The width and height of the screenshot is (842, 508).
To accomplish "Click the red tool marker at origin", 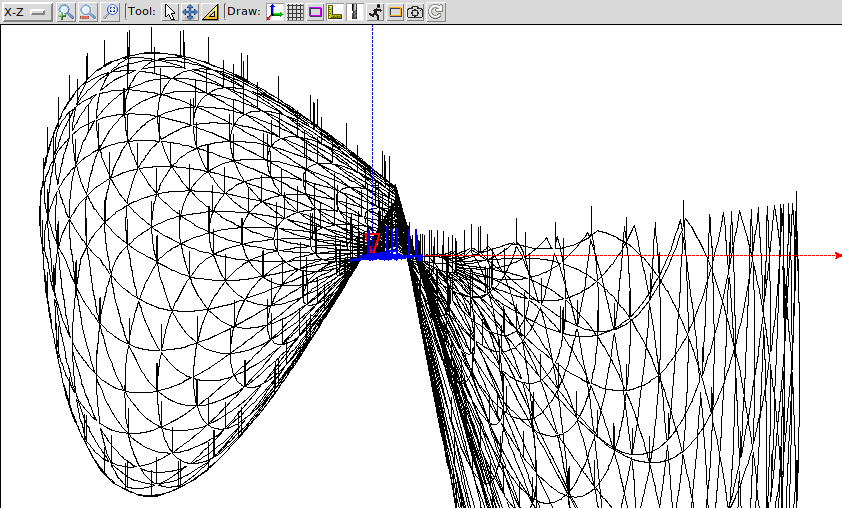I will (x=372, y=243).
